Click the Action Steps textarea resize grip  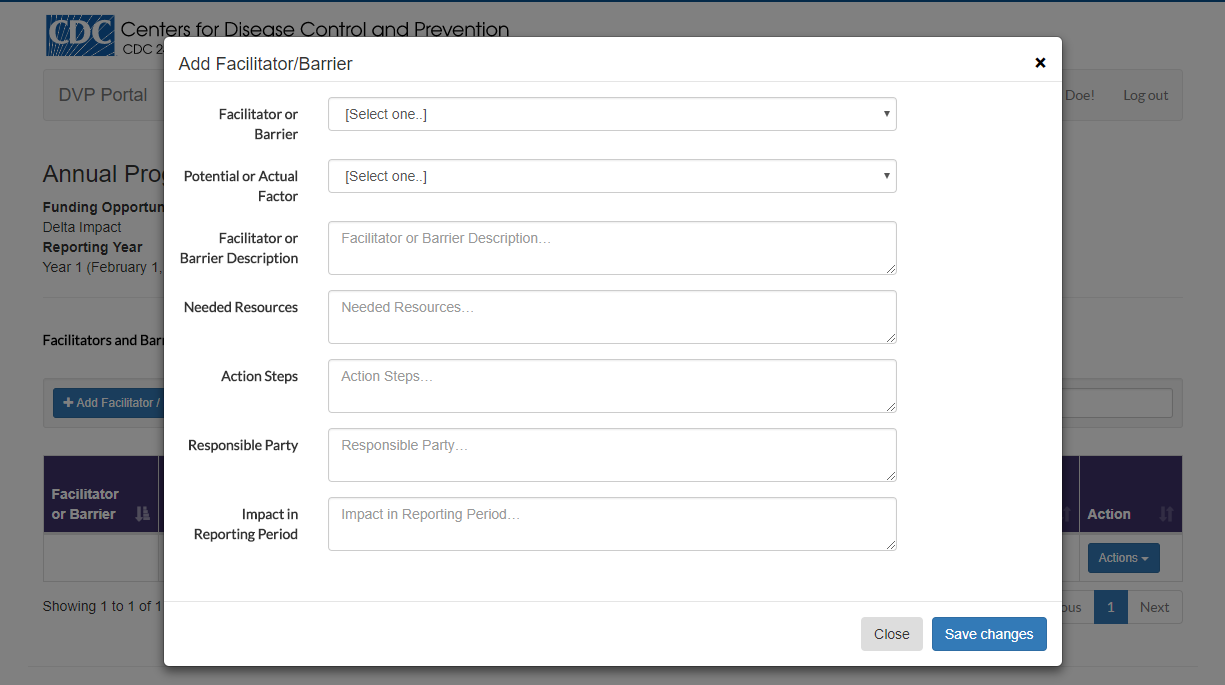(x=891, y=407)
